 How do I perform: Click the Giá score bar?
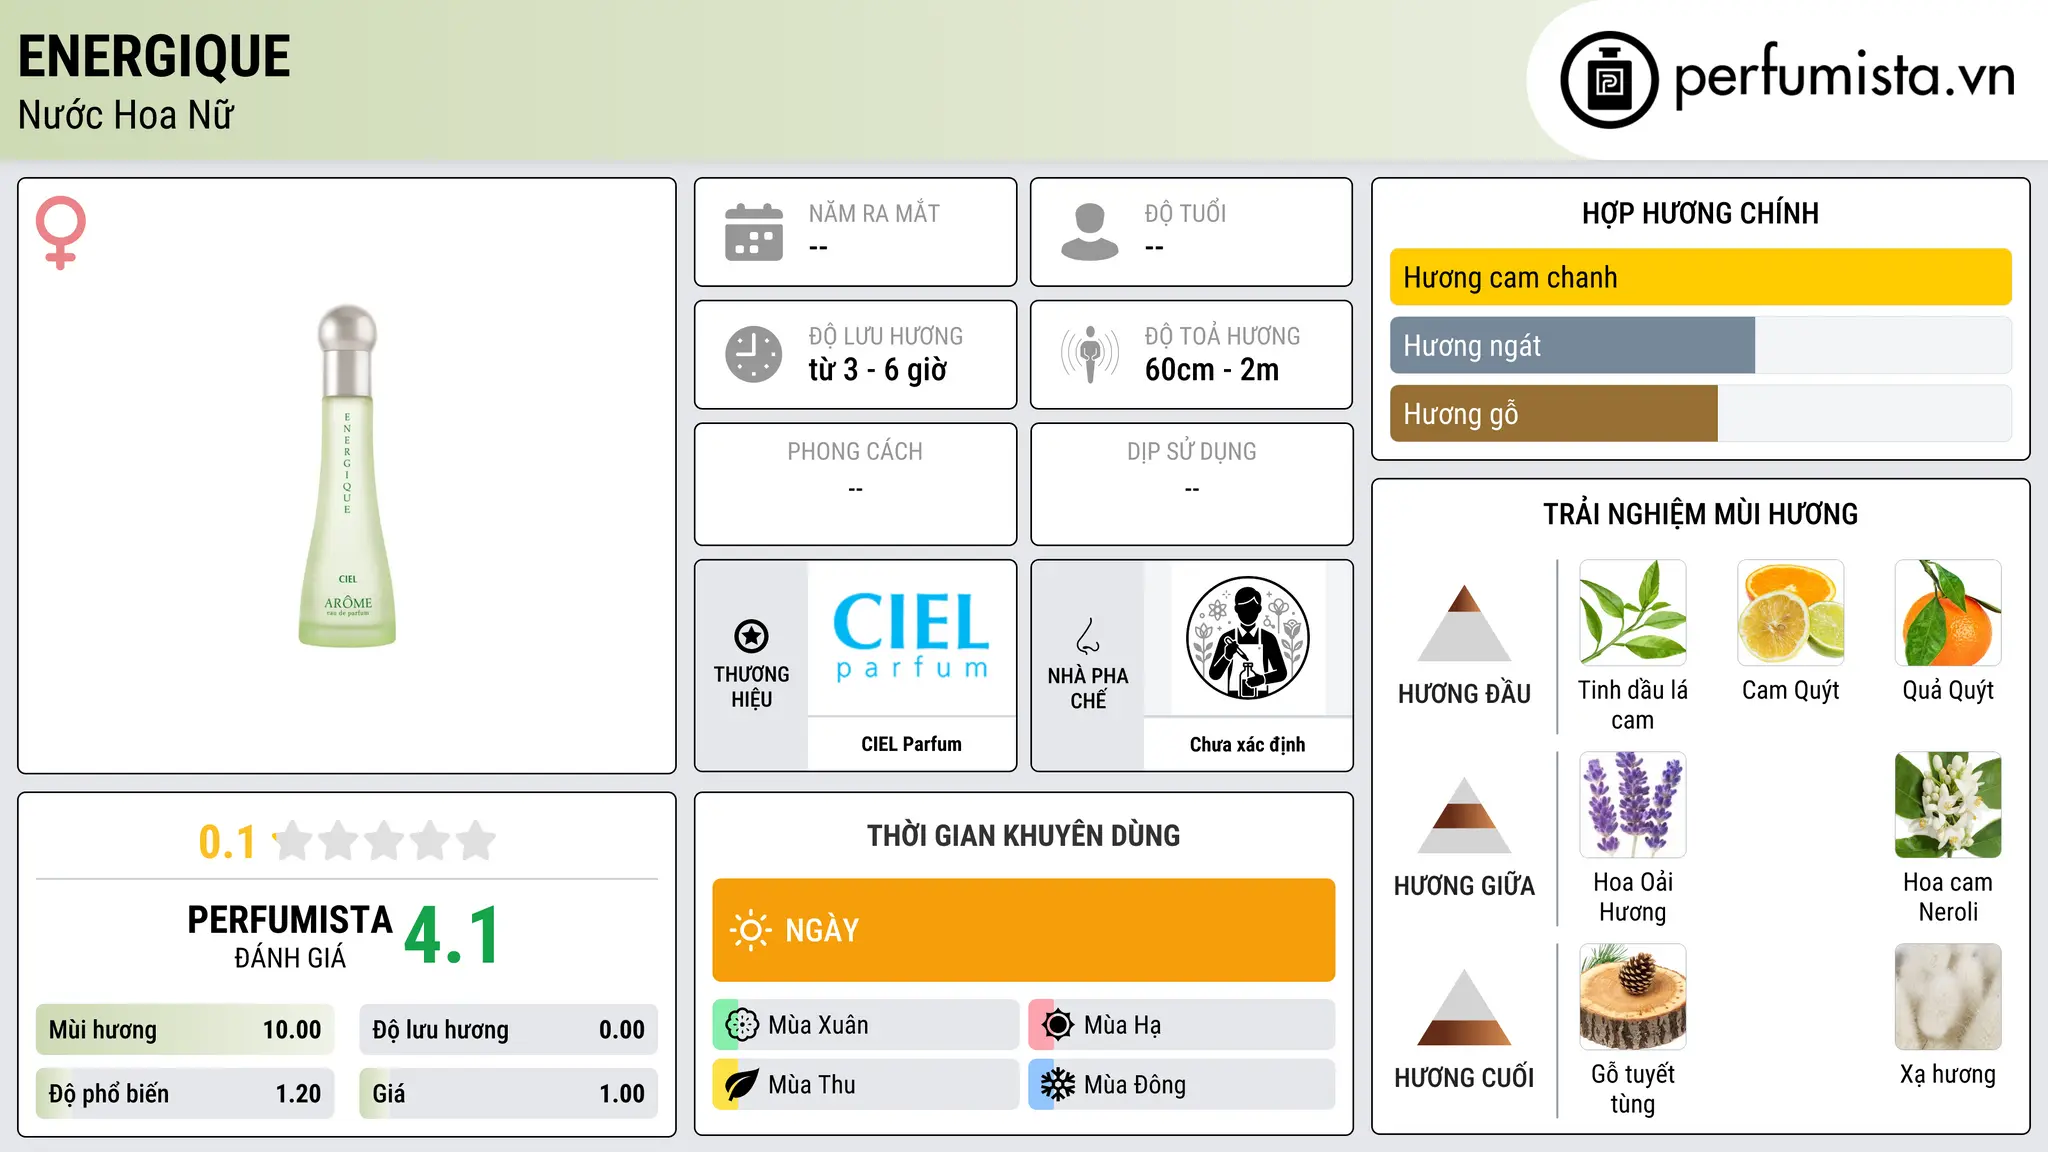point(508,1094)
